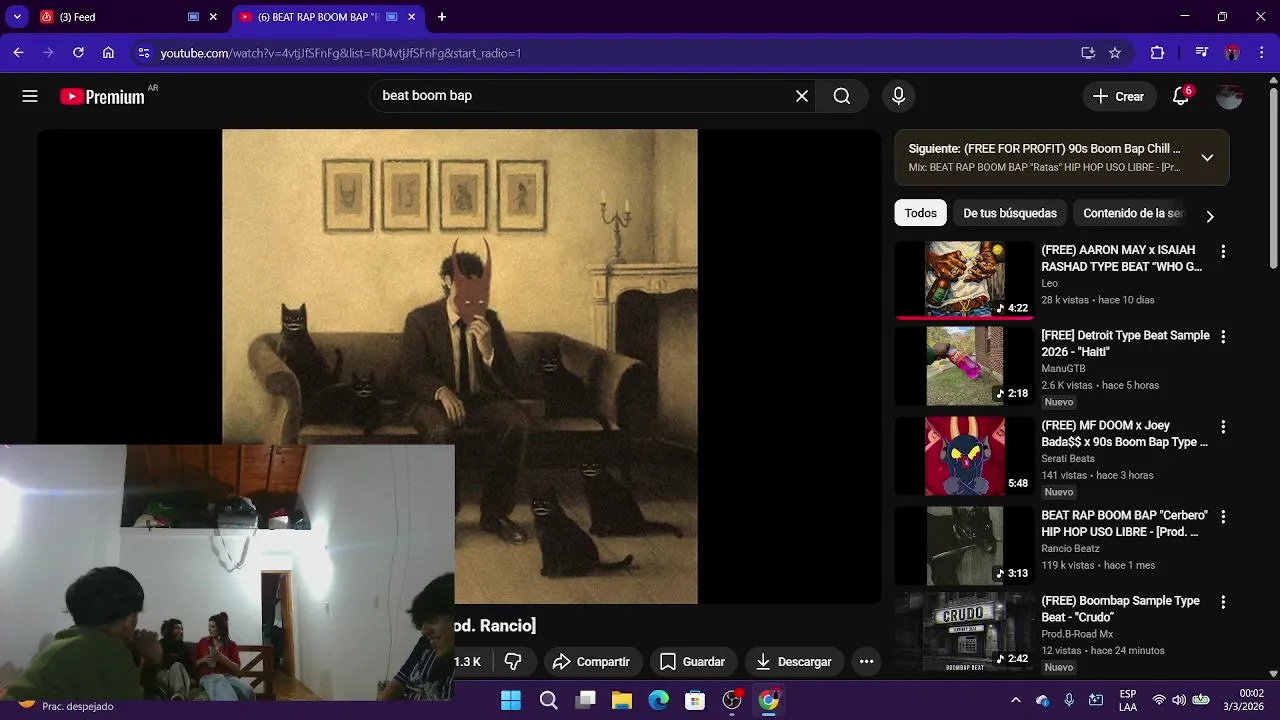Open tab search dropdown arrow

pyautogui.click(x=17, y=17)
